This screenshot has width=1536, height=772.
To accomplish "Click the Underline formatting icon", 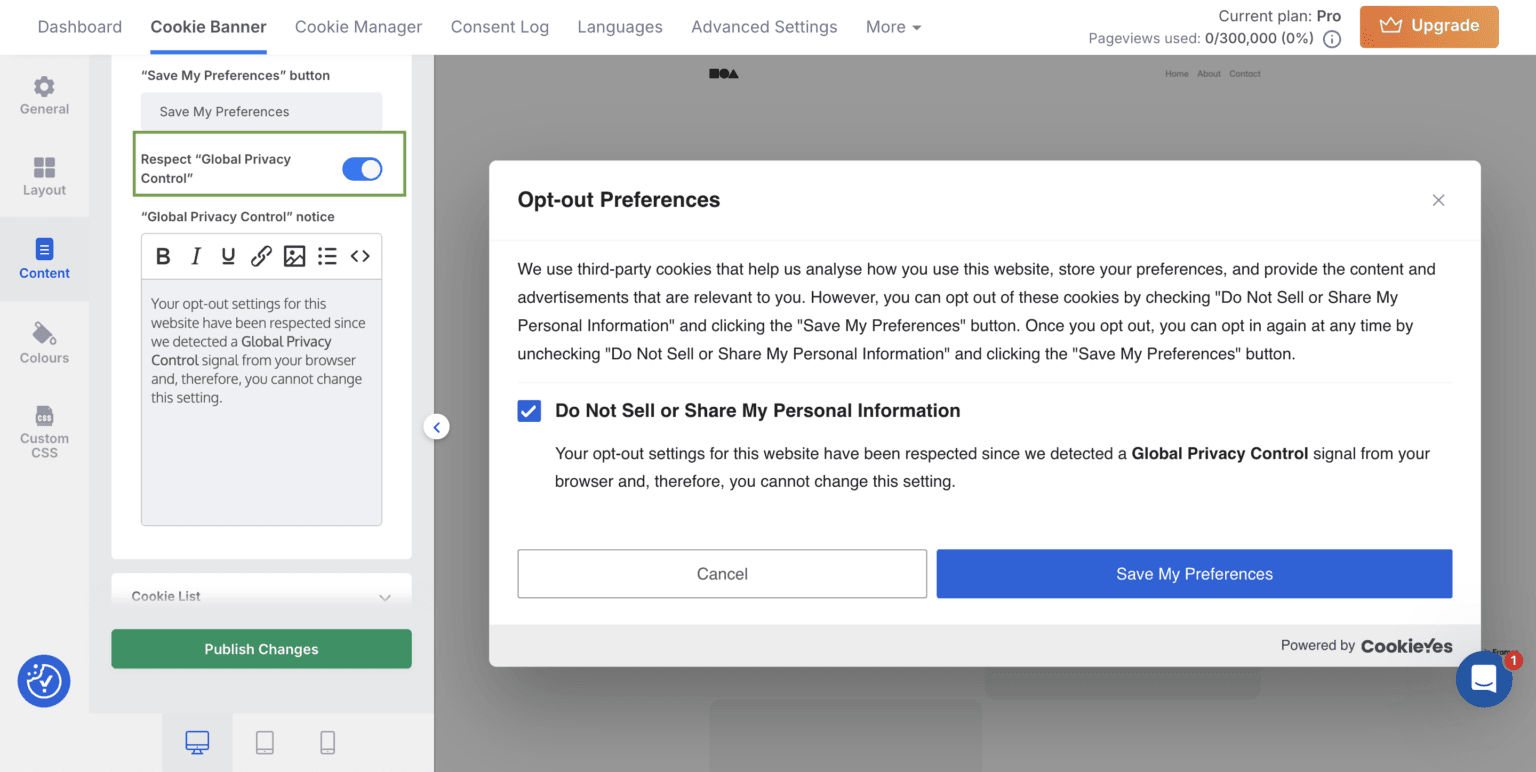I will [228, 257].
